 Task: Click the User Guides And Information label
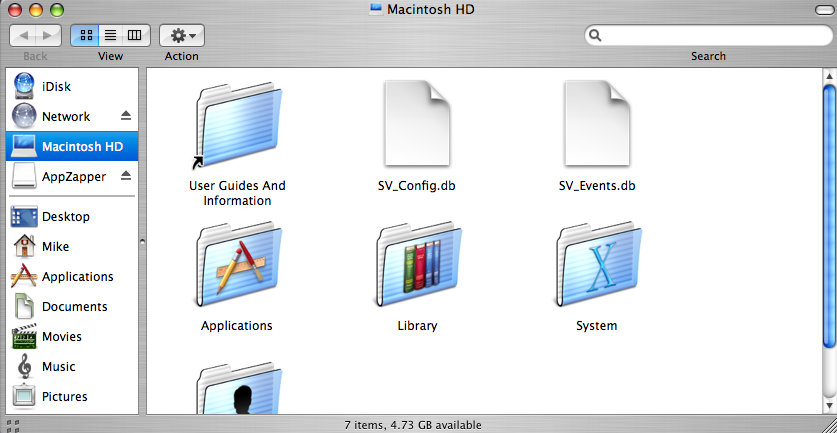[237, 193]
